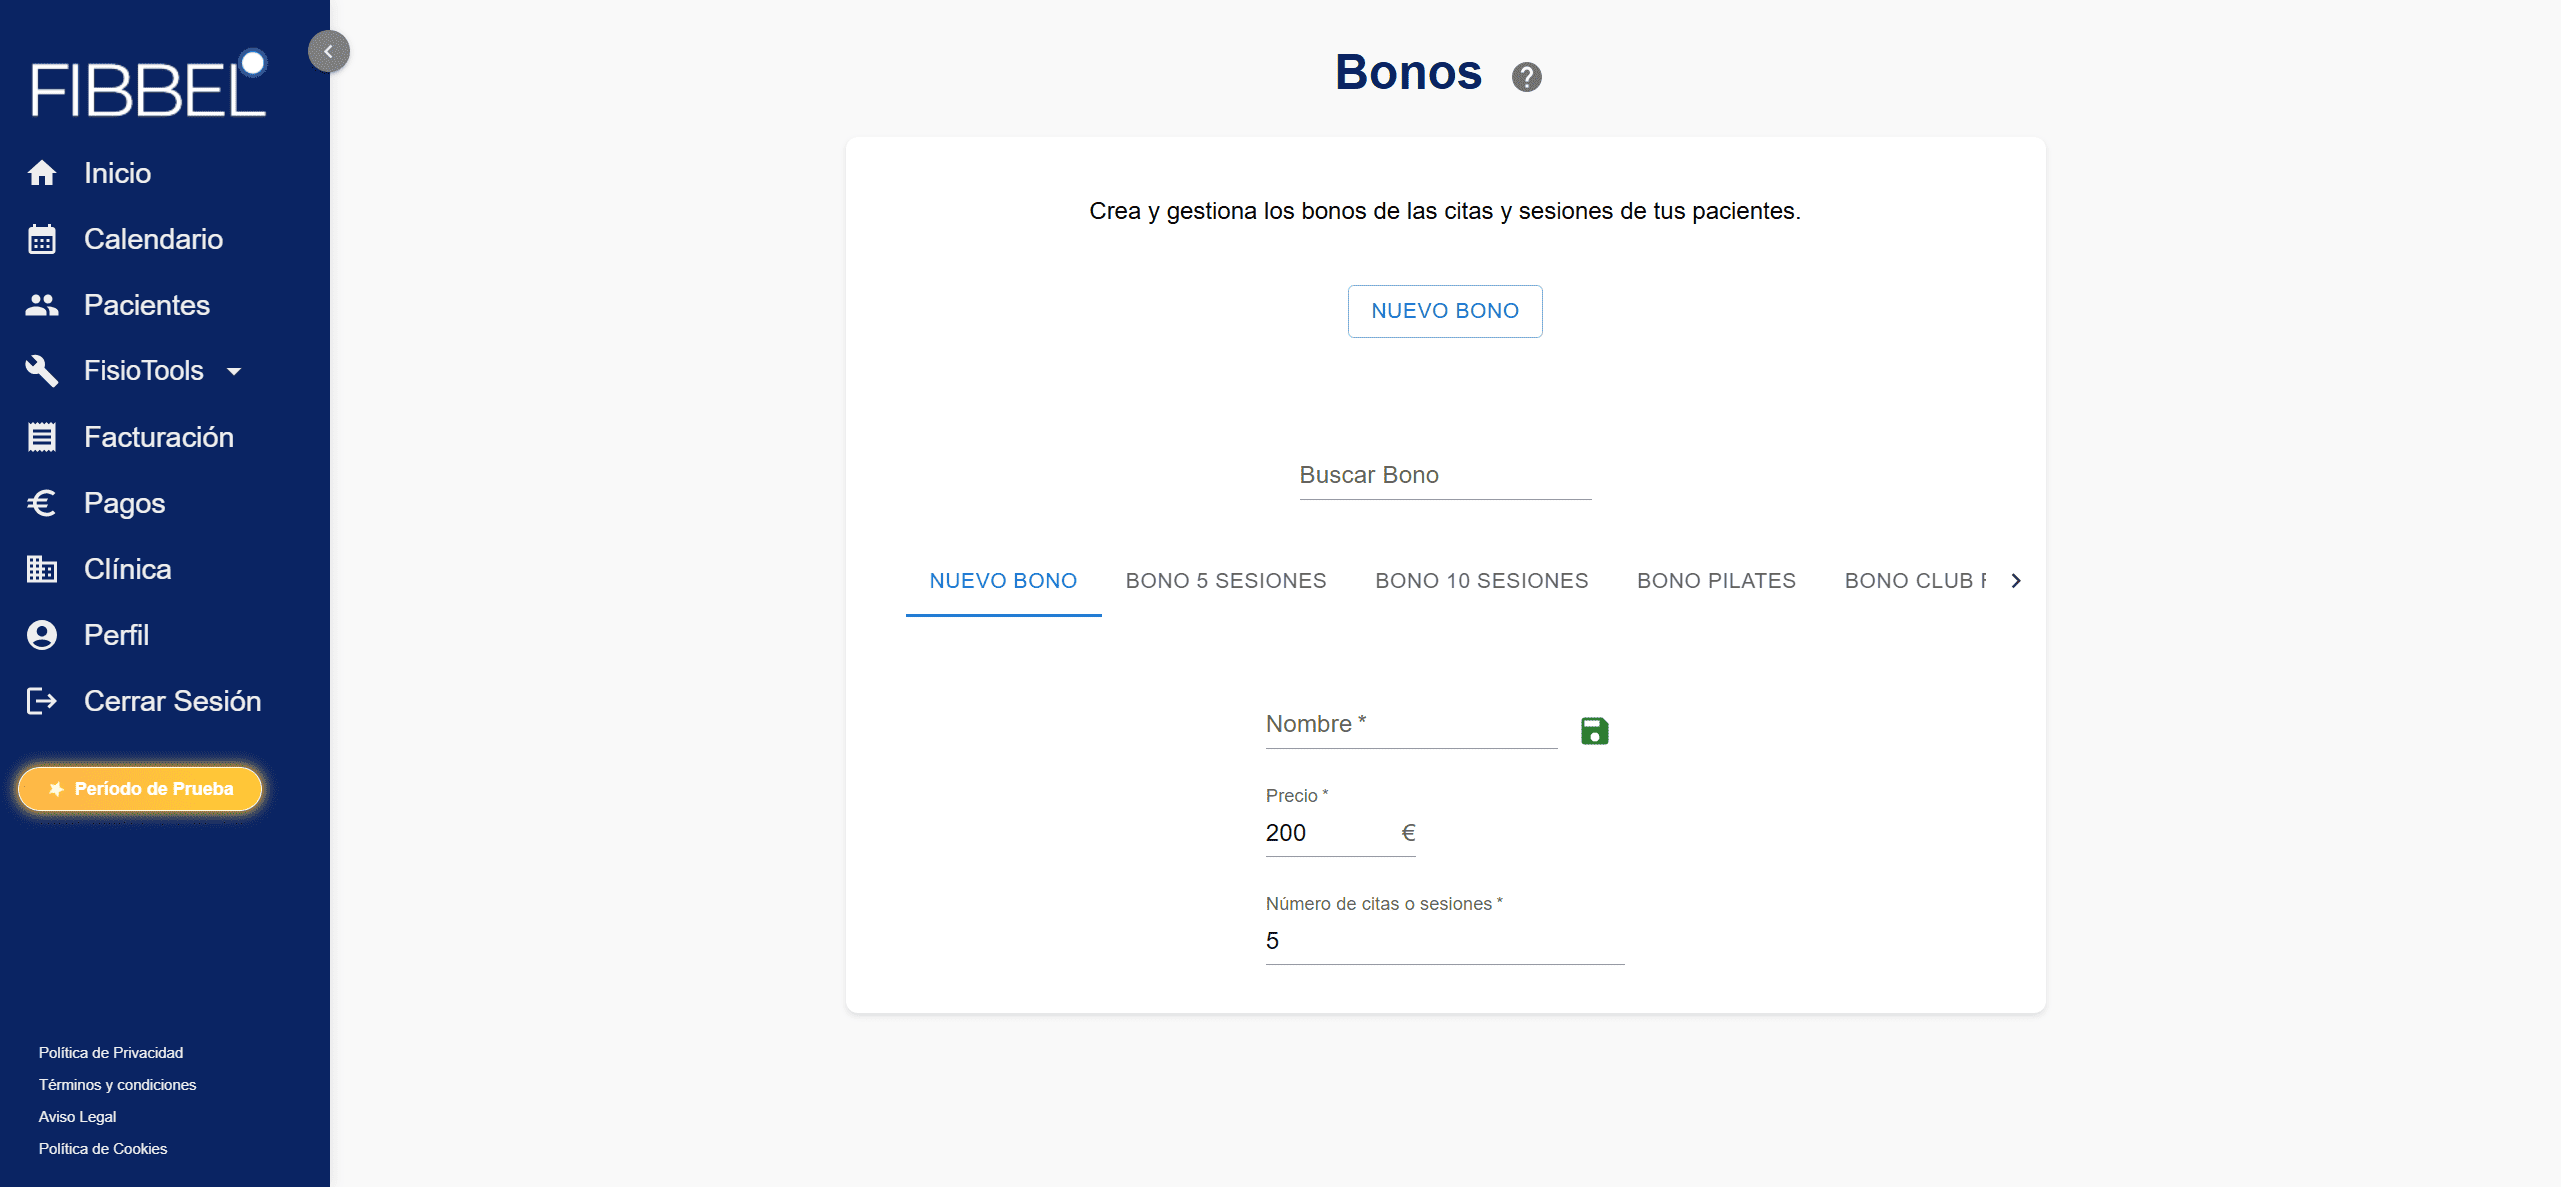The width and height of the screenshot is (2561, 1187).
Task: Click into the Nombre input field
Action: pyautogui.click(x=1410, y=725)
